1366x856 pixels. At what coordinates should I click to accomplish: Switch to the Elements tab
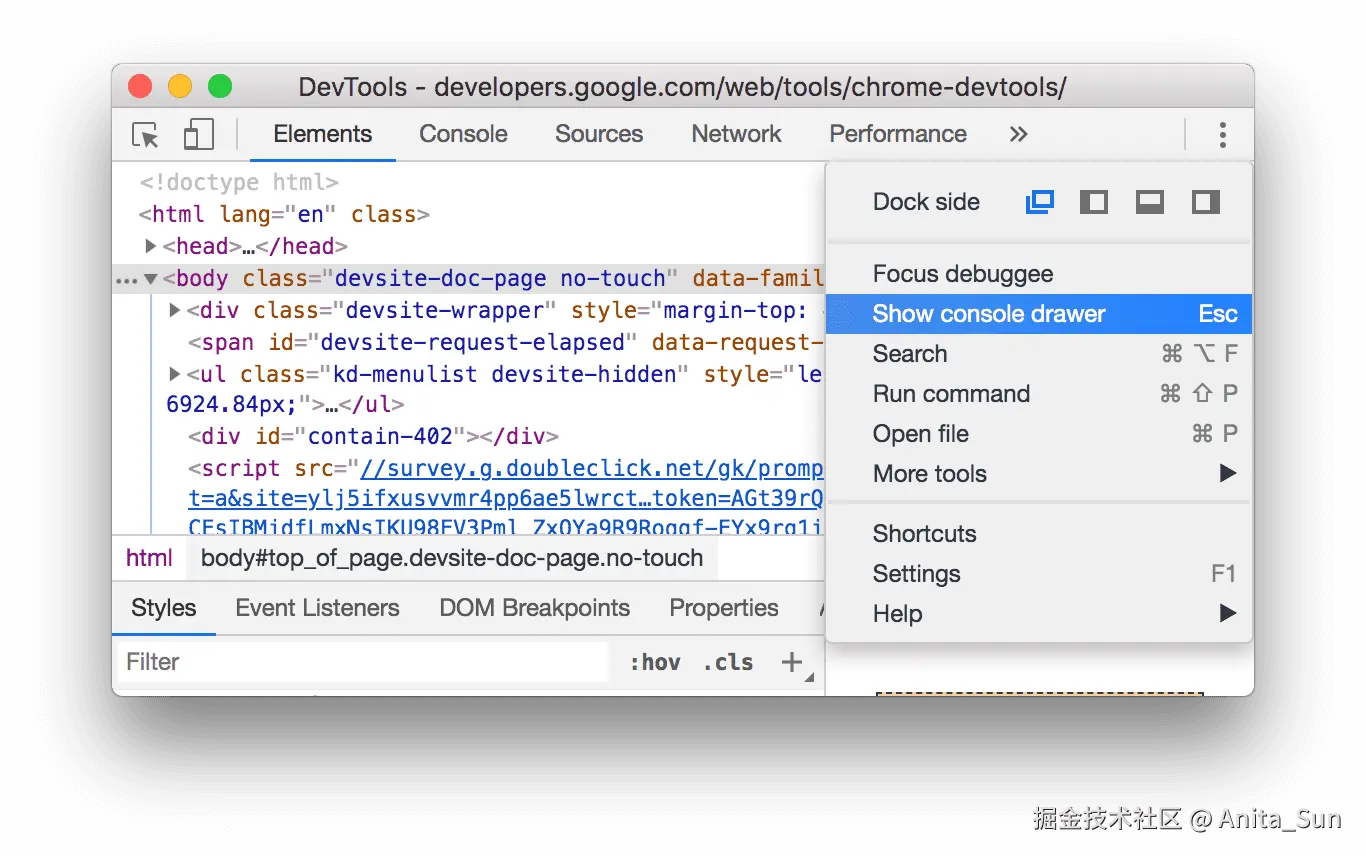click(x=322, y=134)
